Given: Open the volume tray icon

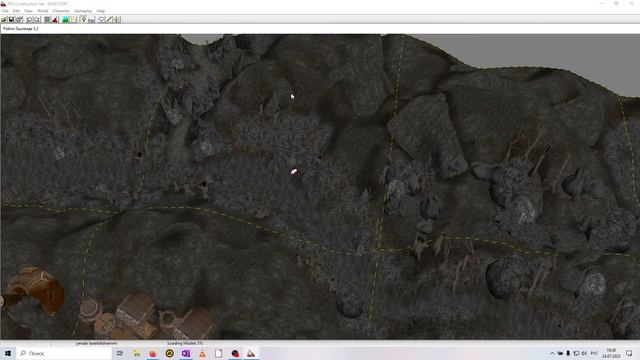Looking at the screenshot, I should click(x=584, y=353).
